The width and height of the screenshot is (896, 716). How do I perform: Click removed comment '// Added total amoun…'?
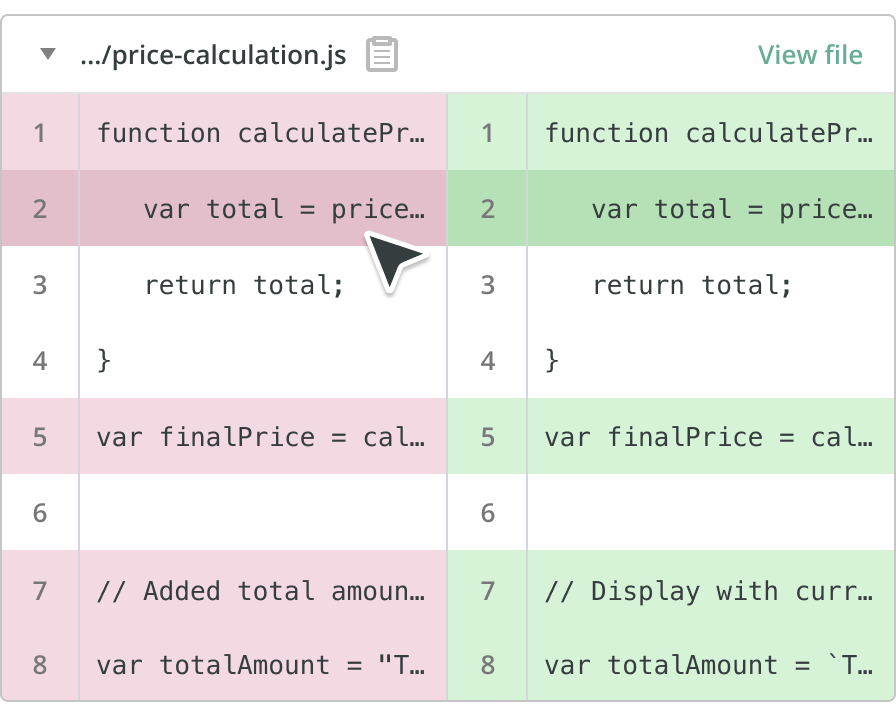260,590
